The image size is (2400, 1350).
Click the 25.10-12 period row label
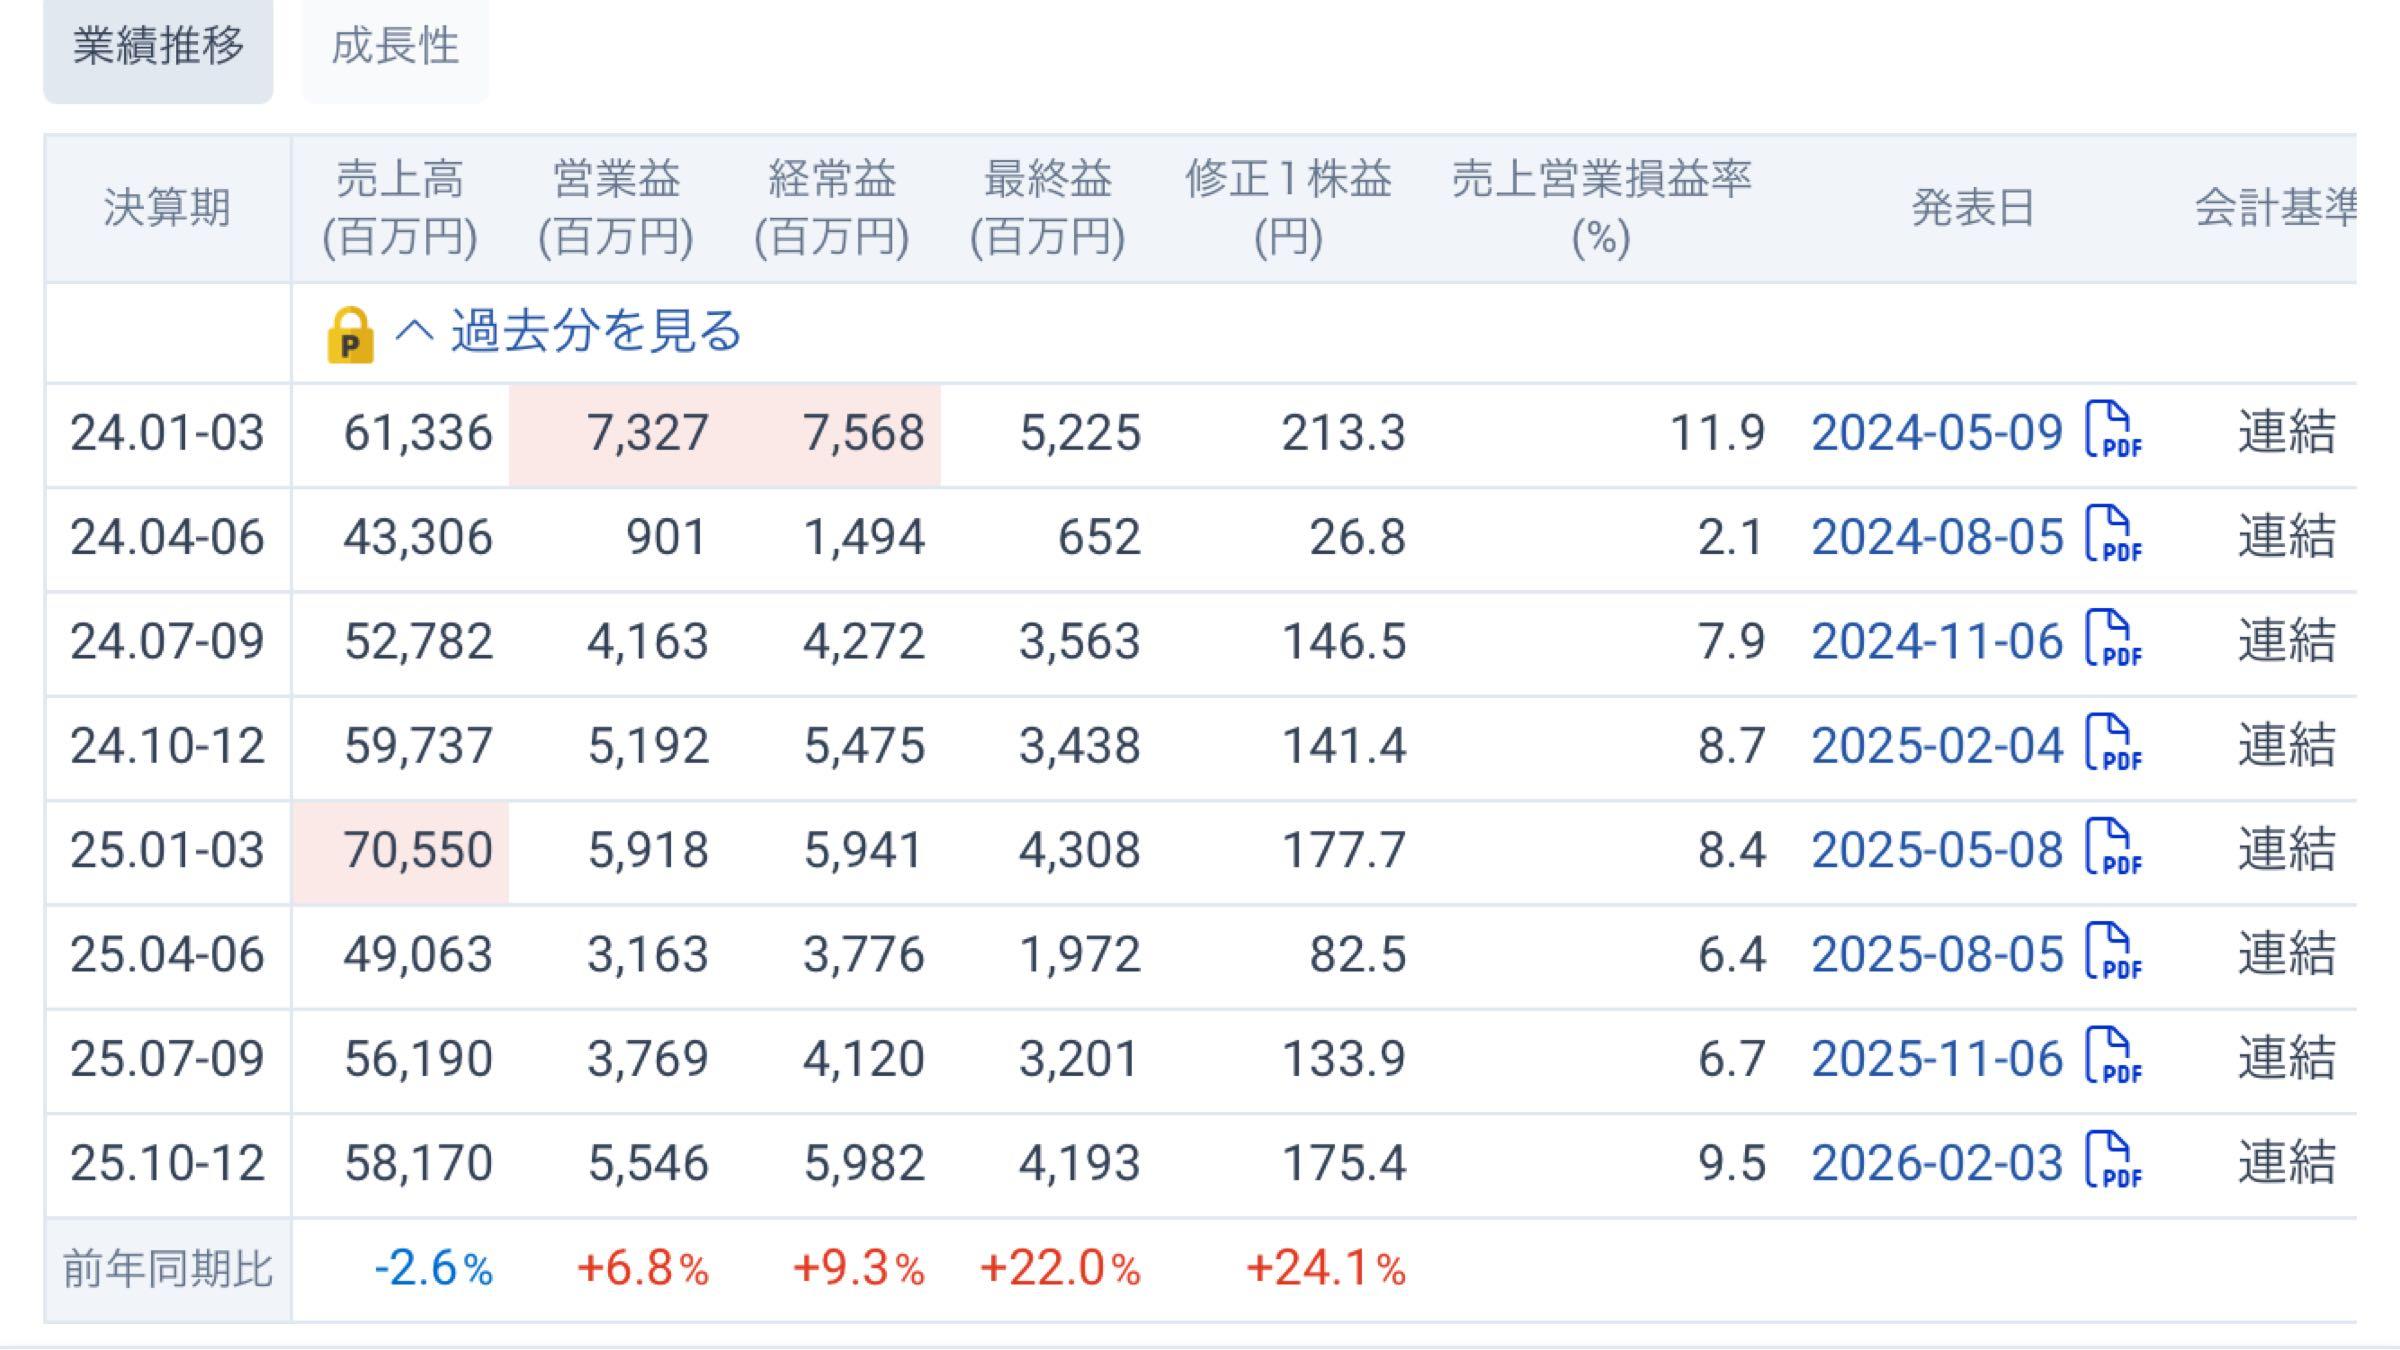167,1163
